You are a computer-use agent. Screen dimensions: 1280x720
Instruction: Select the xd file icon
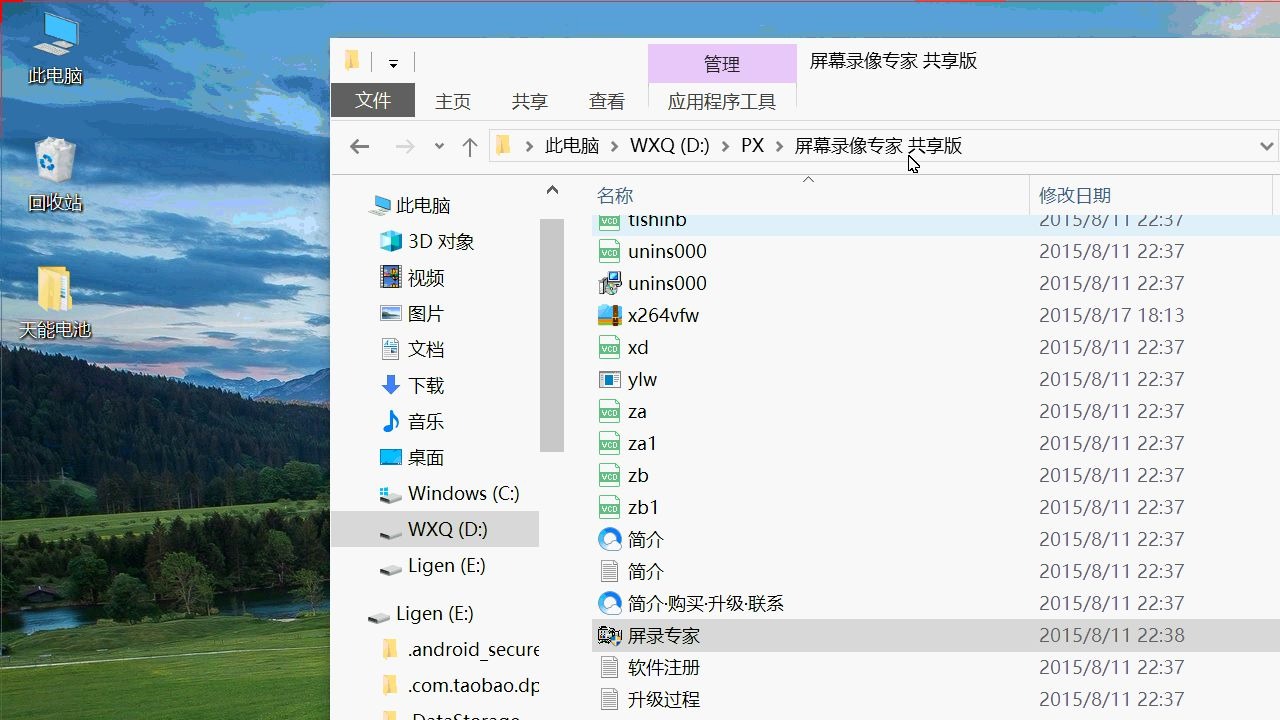click(x=610, y=348)
